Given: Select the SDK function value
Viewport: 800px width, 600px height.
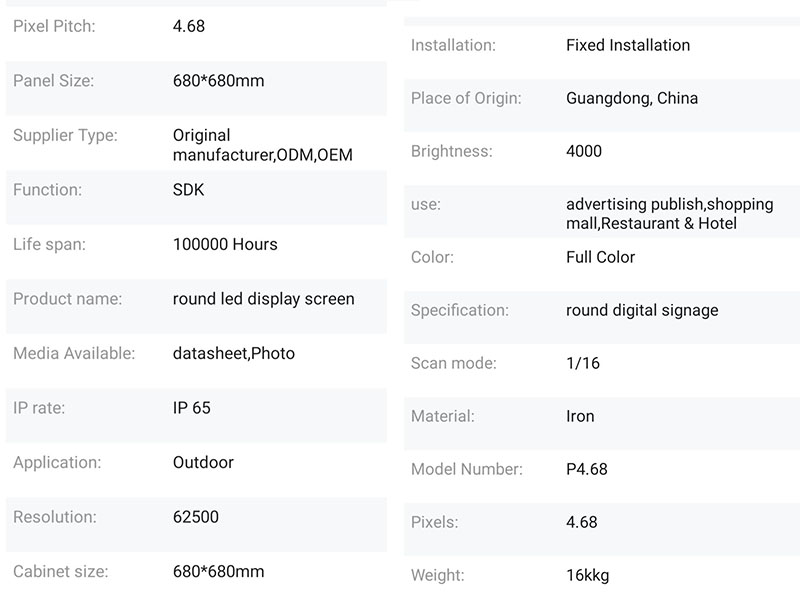Looking at the screenshot, I should point(188,190).
